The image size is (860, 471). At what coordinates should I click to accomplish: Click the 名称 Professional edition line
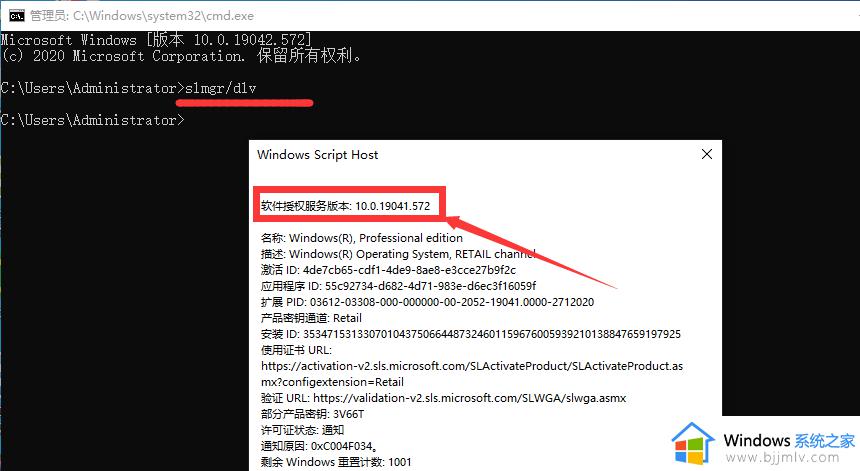361,238
